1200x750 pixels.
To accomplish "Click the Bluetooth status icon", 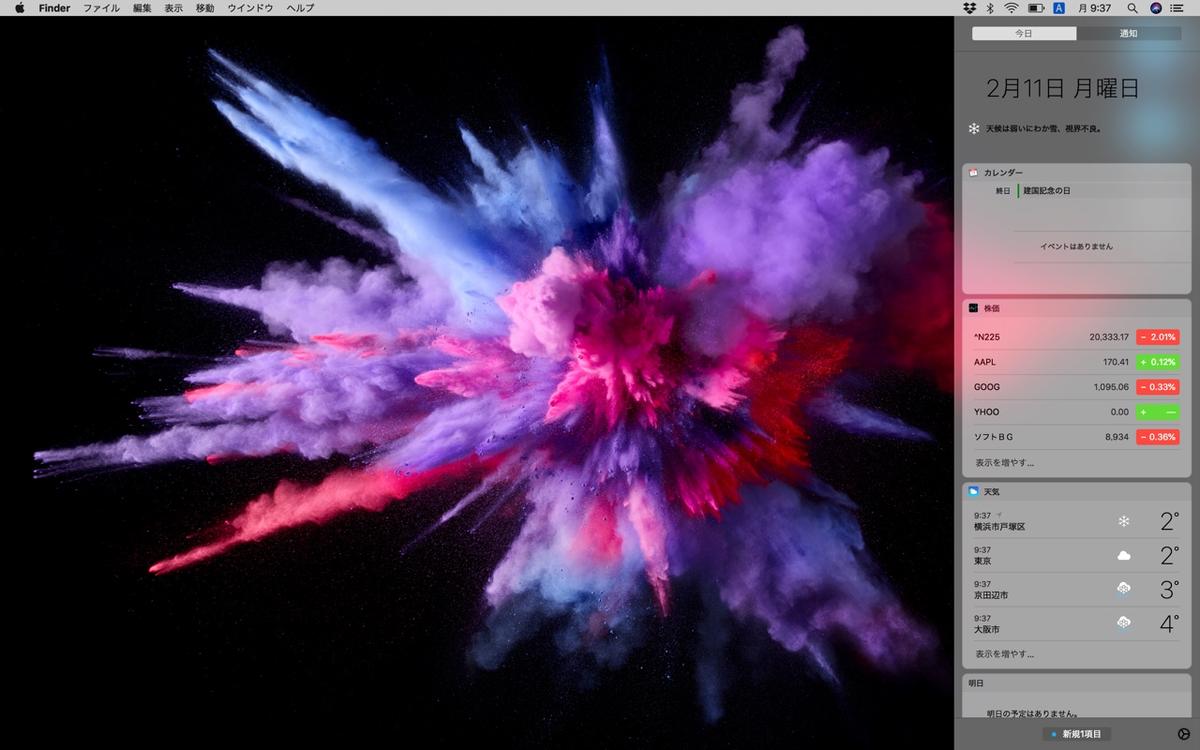I will pos(990,8).
